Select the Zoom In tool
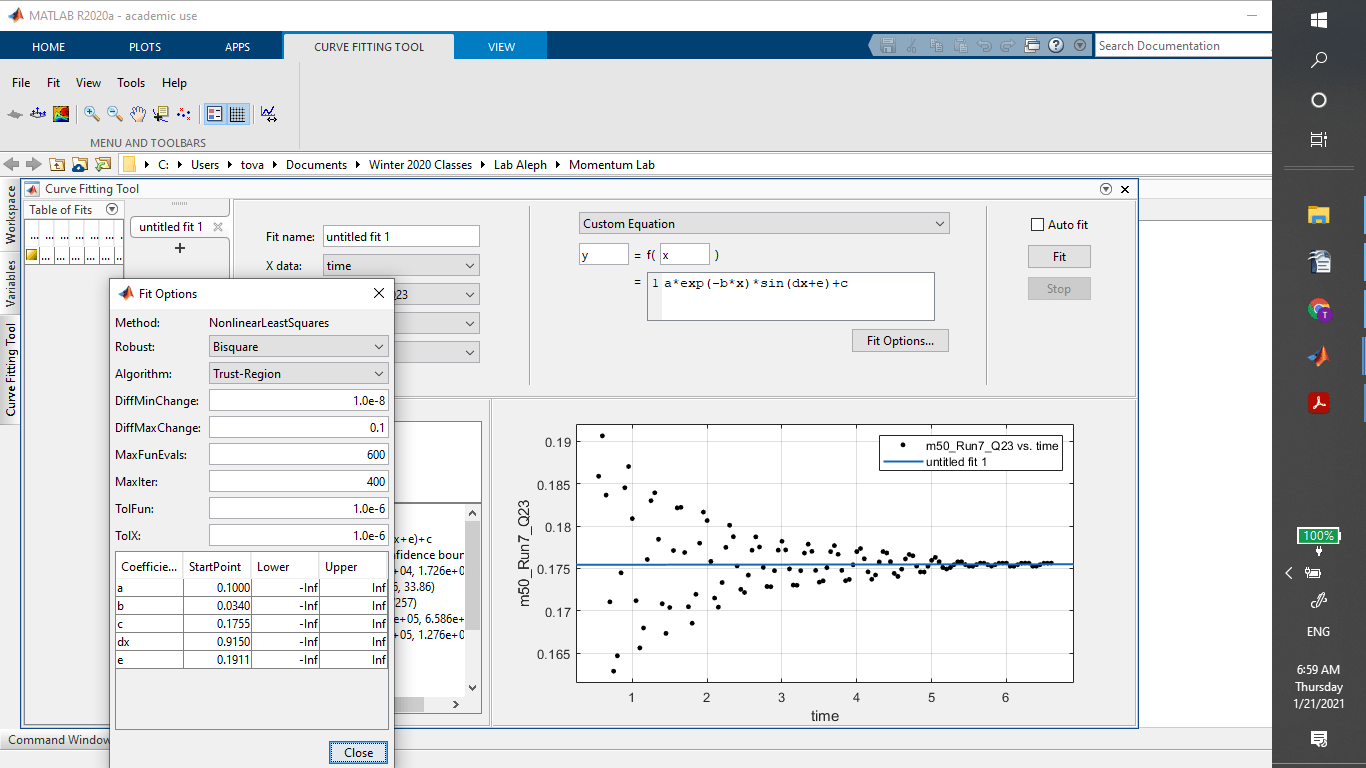This screenshot has width=1366, height=768. 90,113
